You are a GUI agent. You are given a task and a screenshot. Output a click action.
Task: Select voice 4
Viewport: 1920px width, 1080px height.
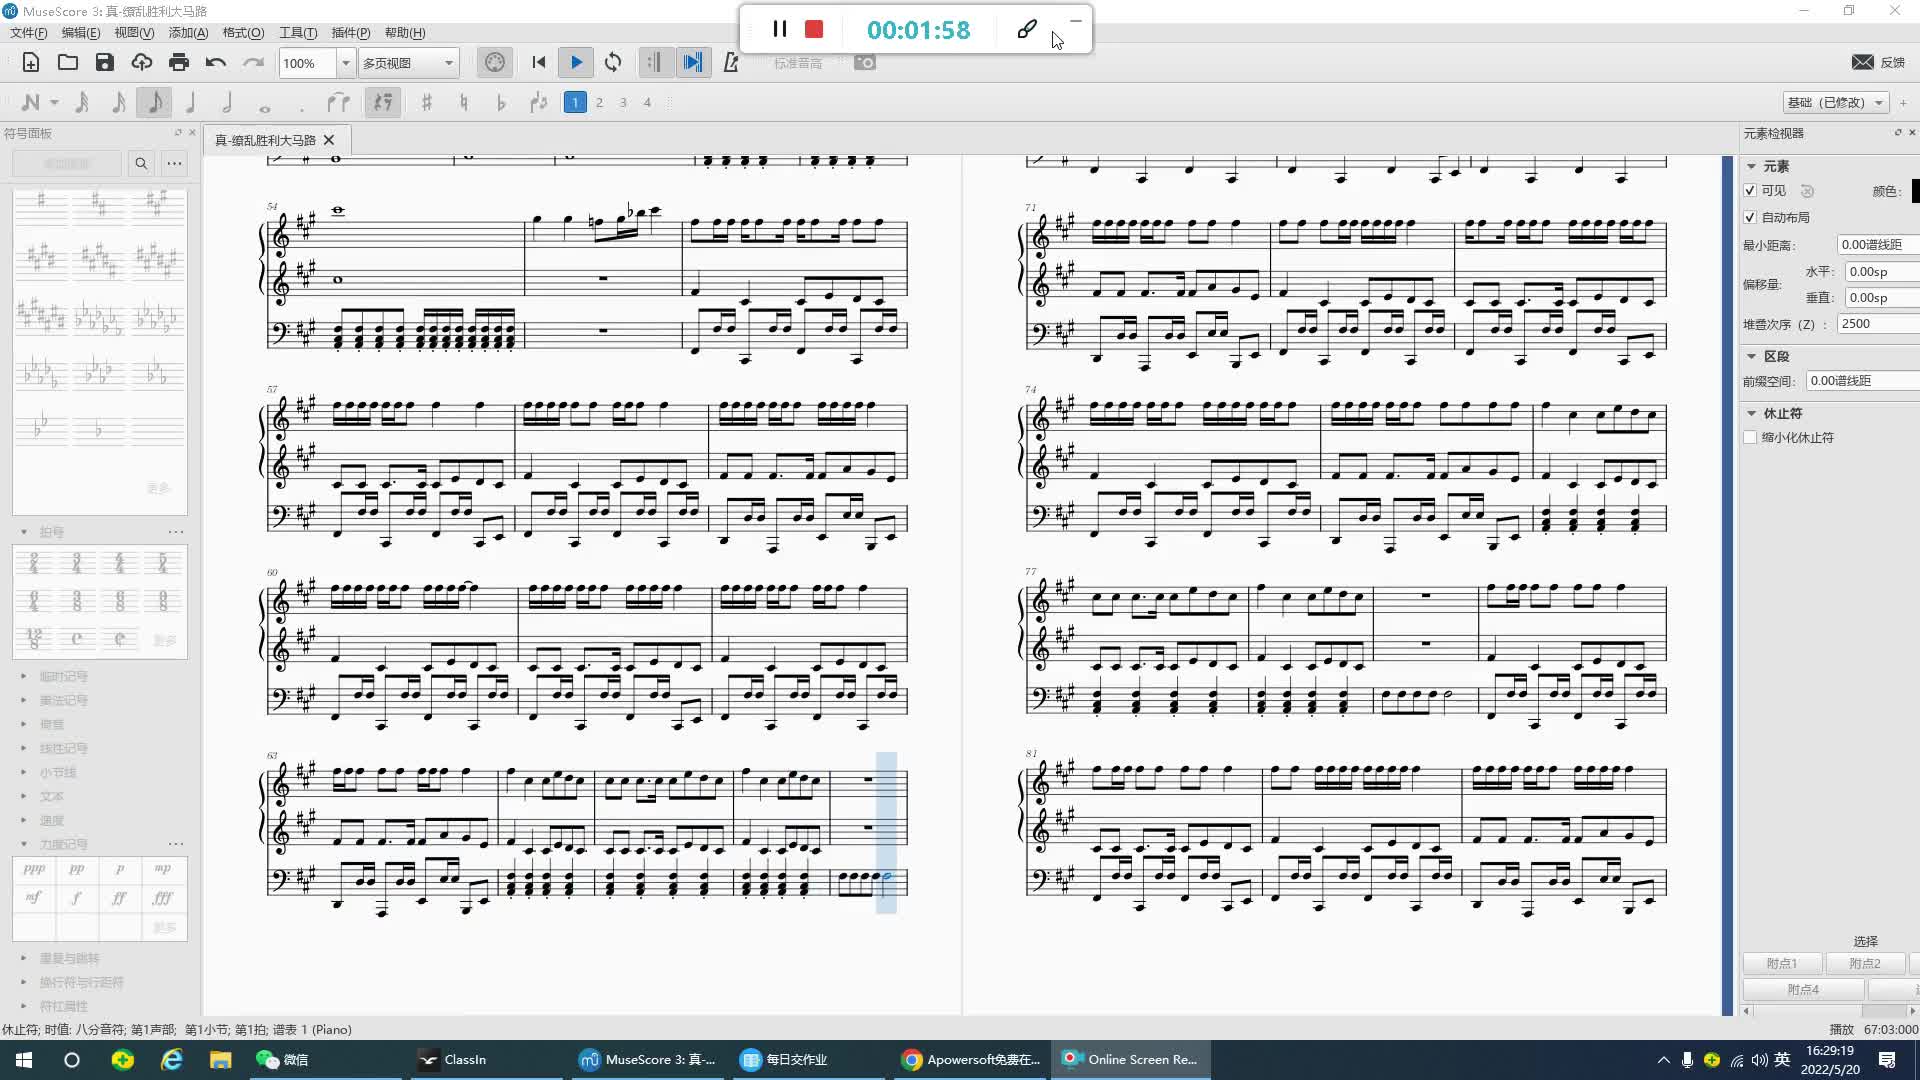[647, 102]
